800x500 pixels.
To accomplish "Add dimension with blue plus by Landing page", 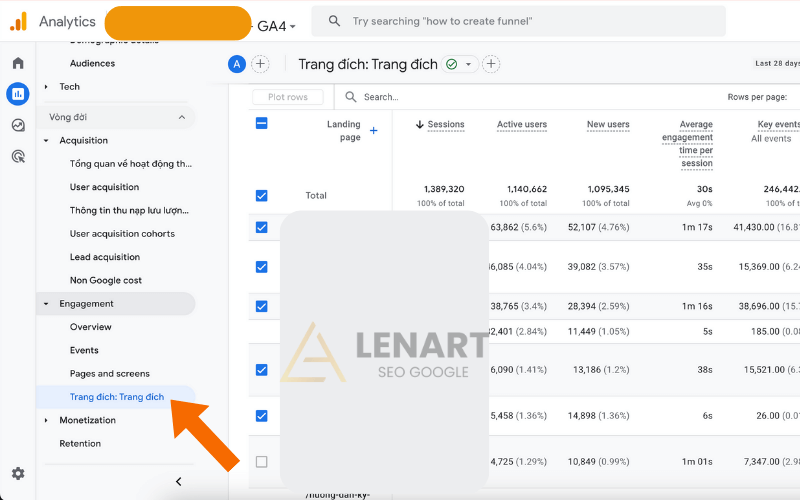I will coord(373,131).
